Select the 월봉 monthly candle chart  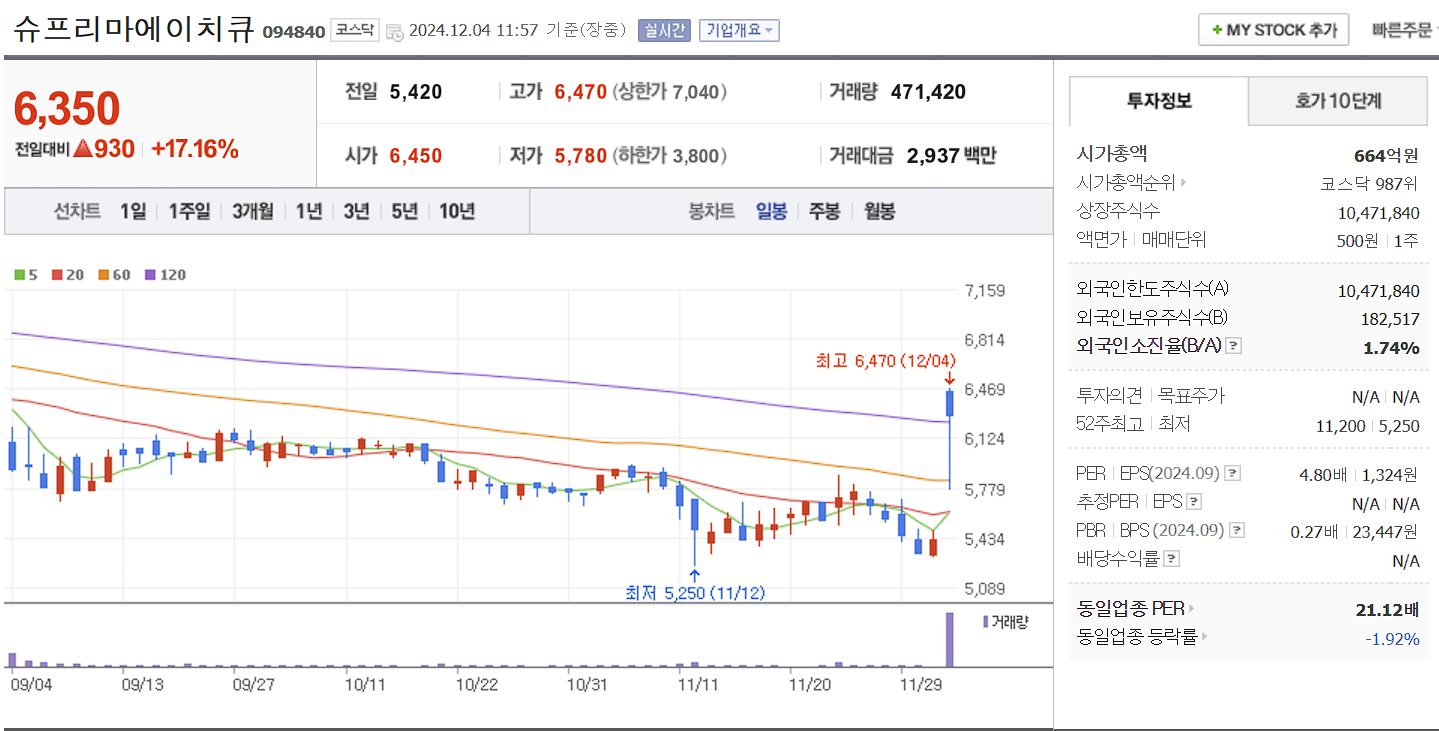[879, 211]
